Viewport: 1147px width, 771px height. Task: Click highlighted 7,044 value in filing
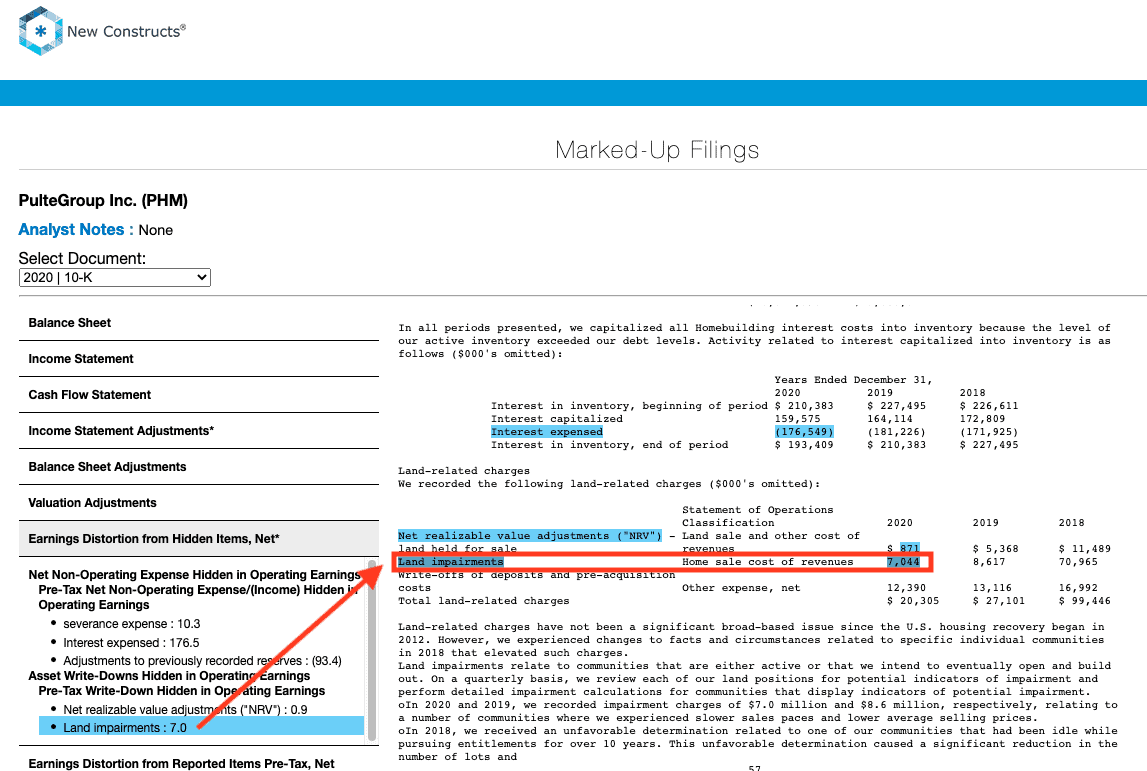(x=903, y=562)
